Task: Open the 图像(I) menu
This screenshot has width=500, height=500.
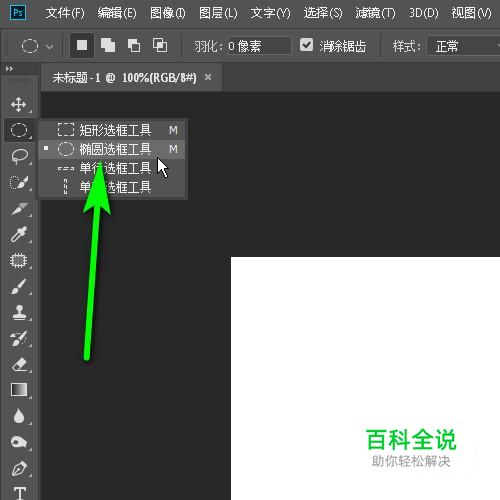Action: coord(168,13)
